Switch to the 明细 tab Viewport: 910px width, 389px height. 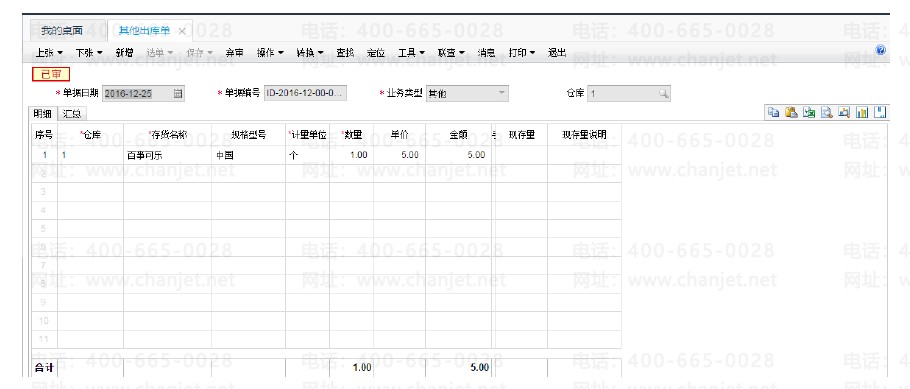[42, 114]
